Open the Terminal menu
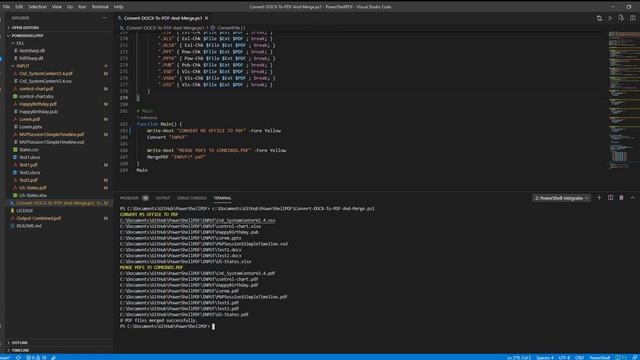The image size is (640, 360). tap(100, 7)
